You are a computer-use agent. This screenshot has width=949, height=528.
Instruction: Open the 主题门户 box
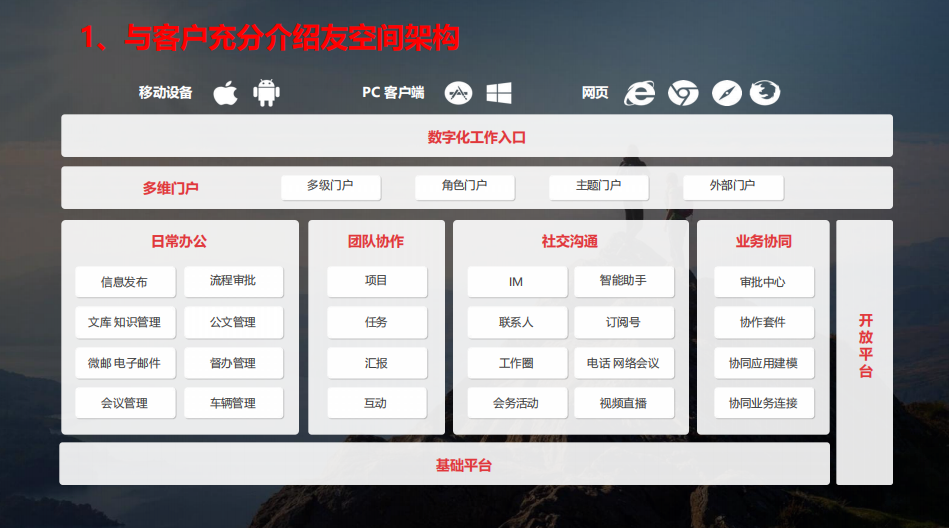tap(599, 186)
